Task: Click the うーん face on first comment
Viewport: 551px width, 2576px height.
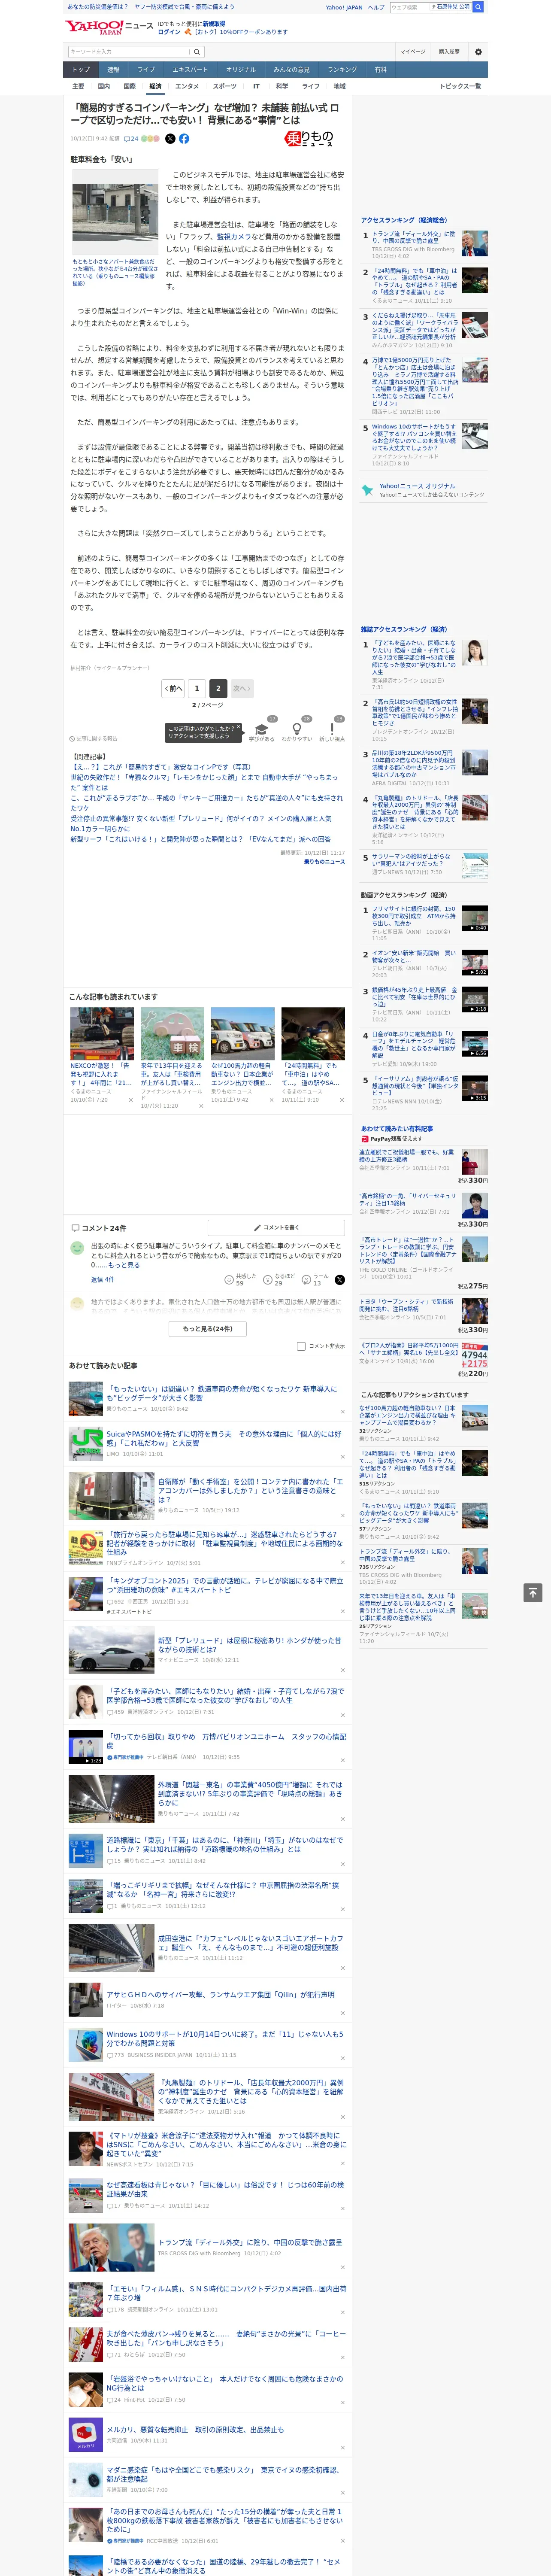Action: 306,1279
